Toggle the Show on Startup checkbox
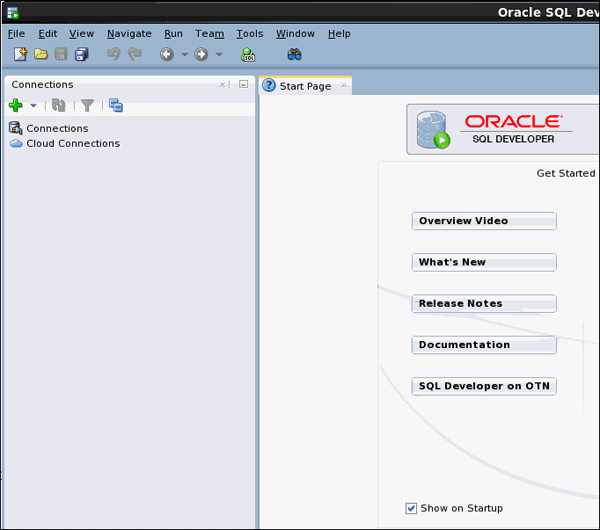The height and width of the screenshot is (530, 600). (411, 508)
